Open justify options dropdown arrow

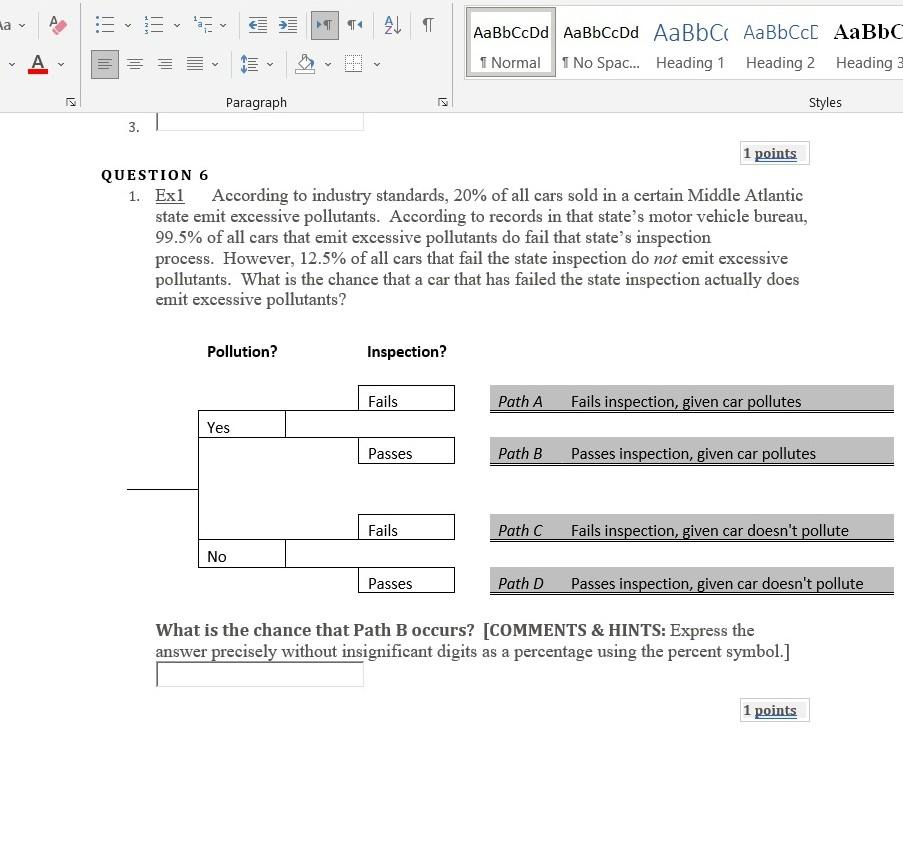215,65
